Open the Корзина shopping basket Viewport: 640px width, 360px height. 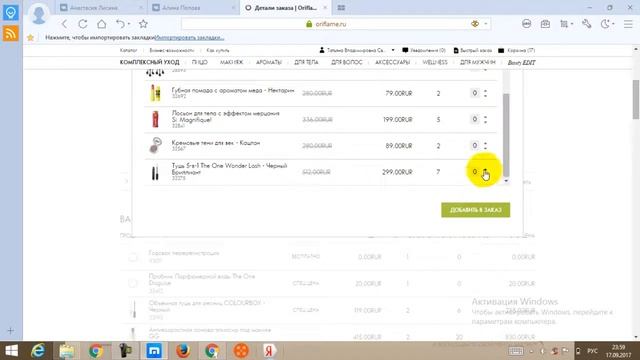[x=516, y=50]
